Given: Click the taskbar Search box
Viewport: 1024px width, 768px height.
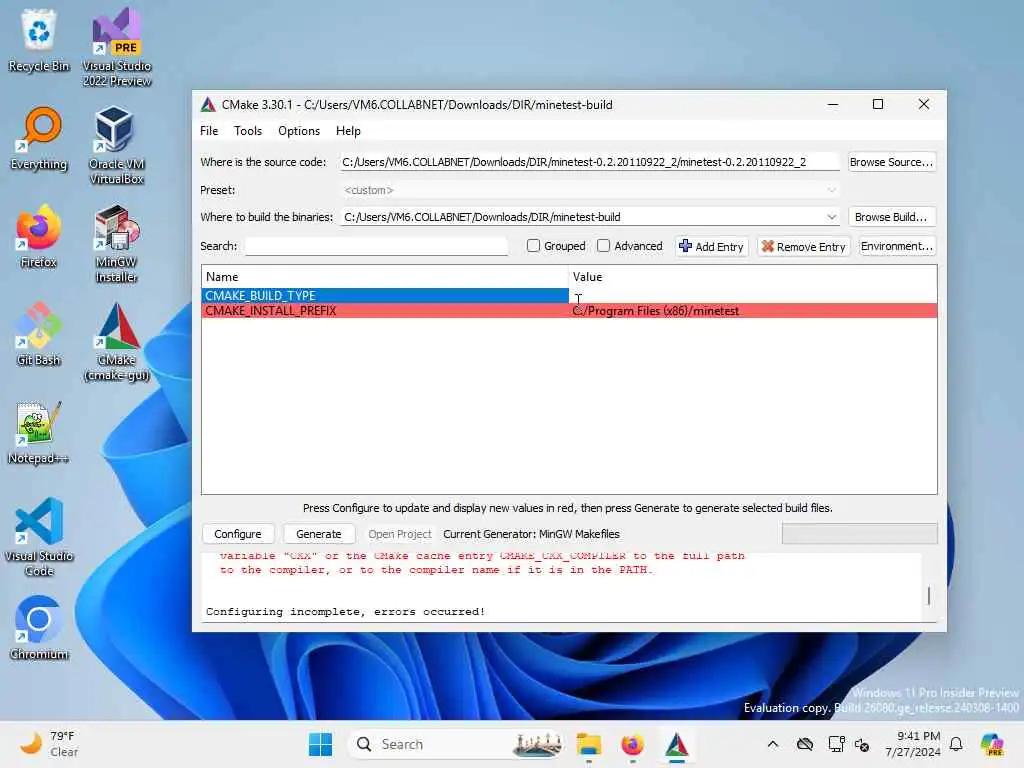Looking at the screenshot, I should tap(456, 744).
